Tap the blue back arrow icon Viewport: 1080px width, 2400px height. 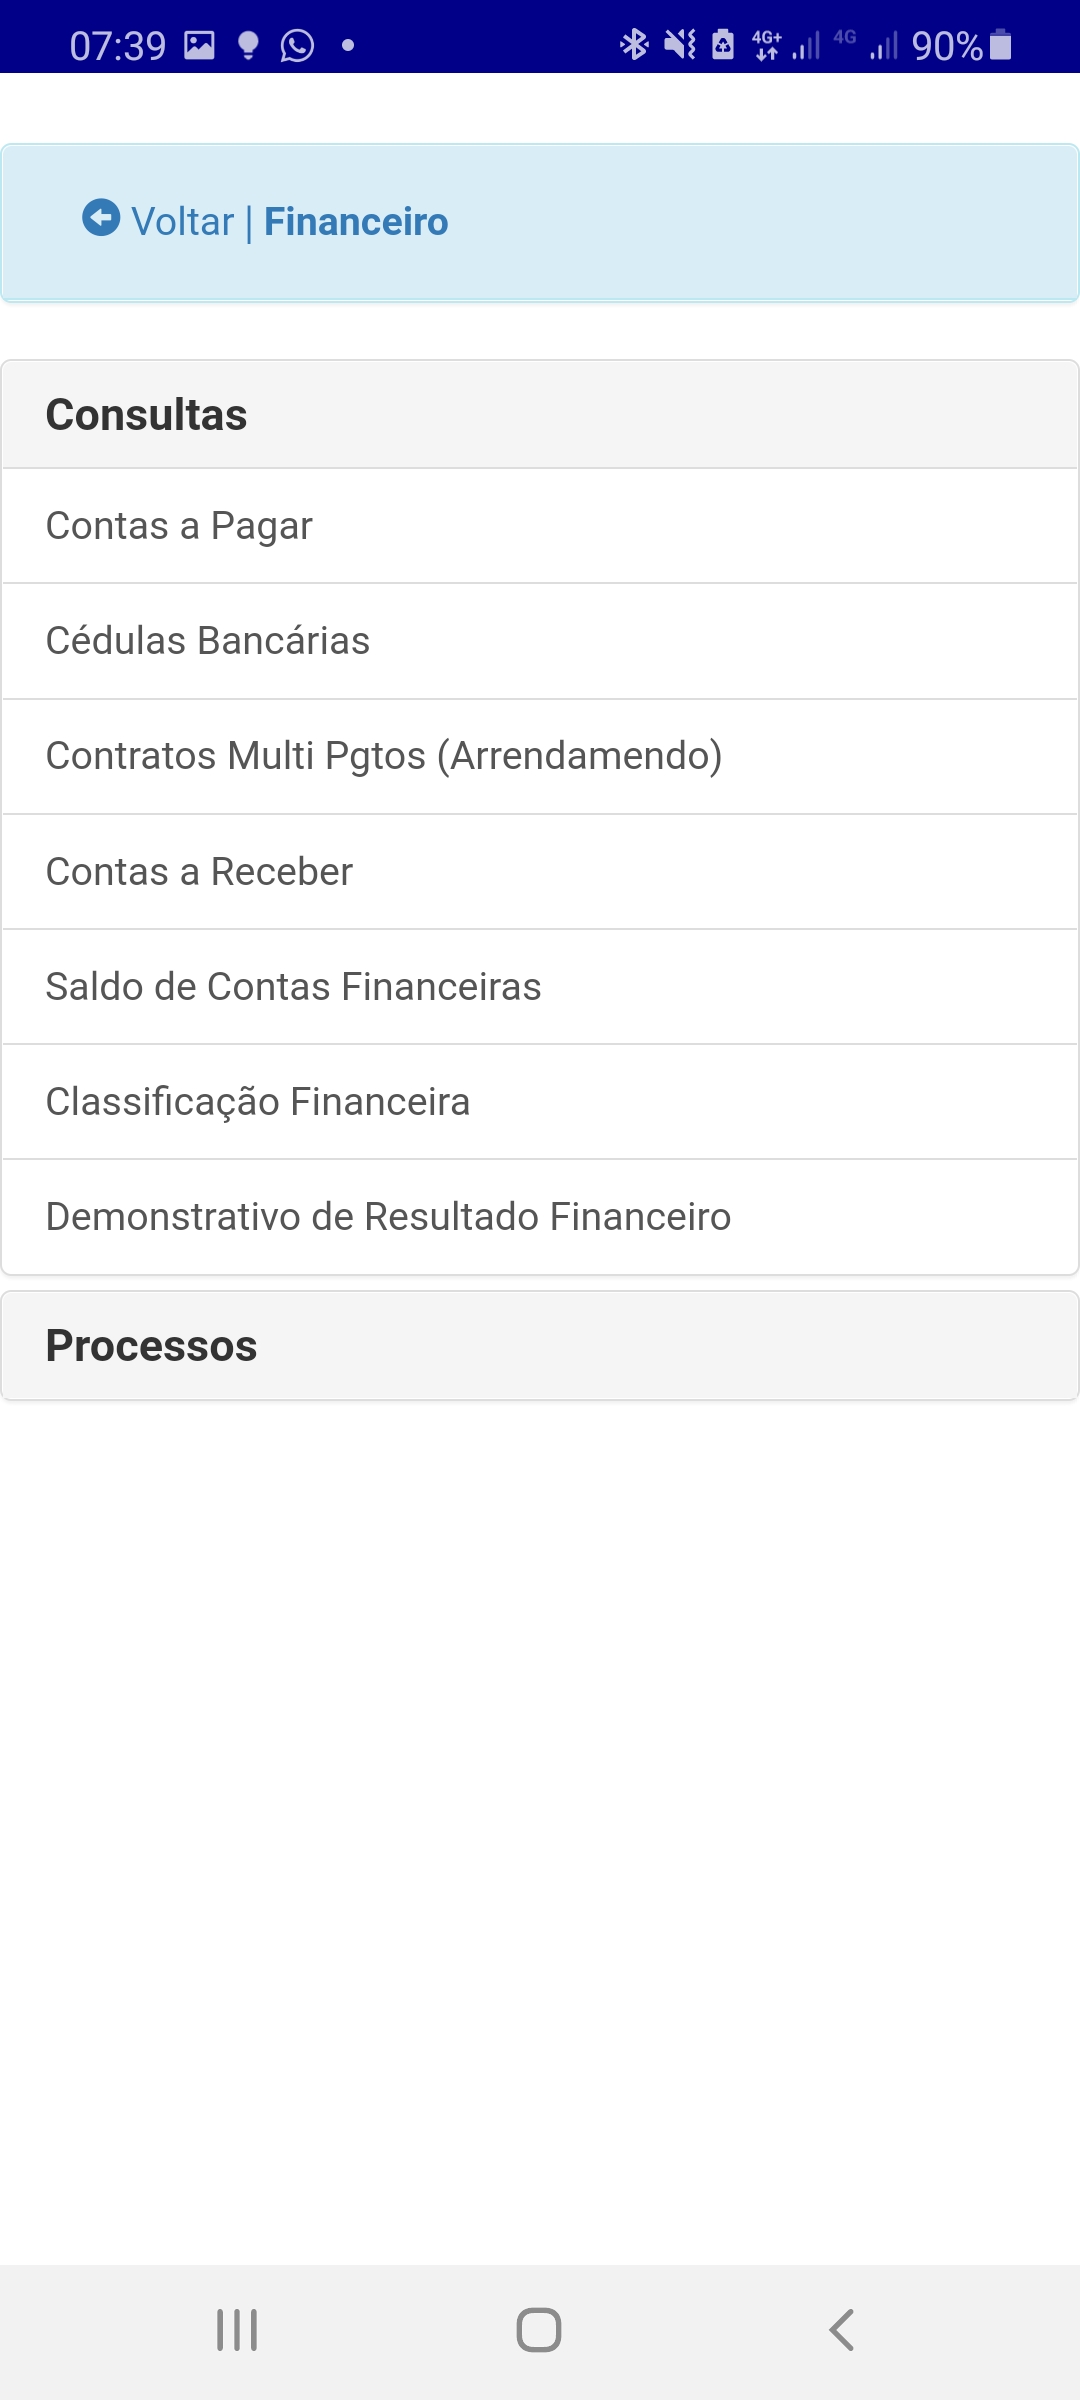pos(101,218)
